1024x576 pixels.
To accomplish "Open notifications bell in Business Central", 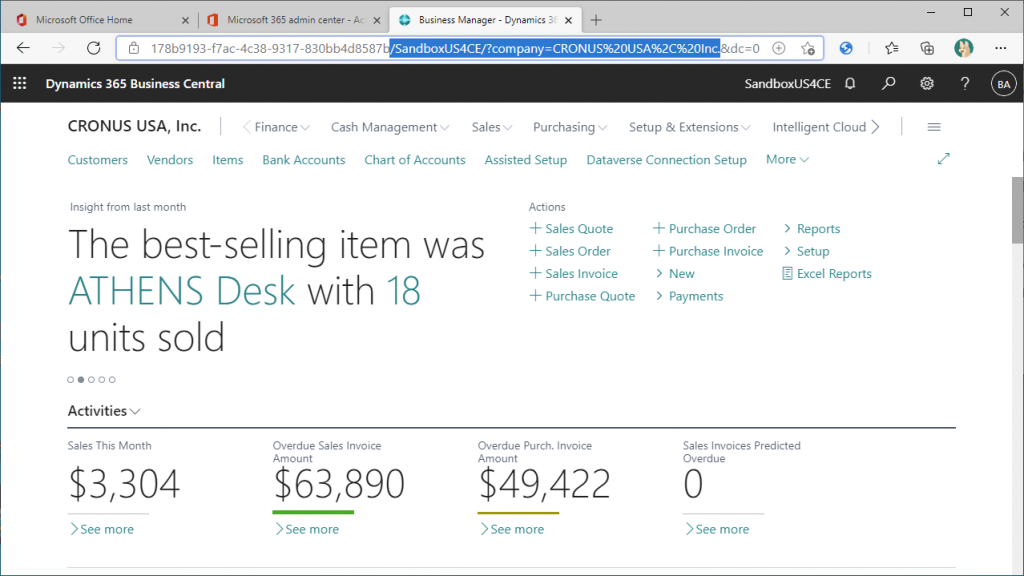I will click(850, 84).
